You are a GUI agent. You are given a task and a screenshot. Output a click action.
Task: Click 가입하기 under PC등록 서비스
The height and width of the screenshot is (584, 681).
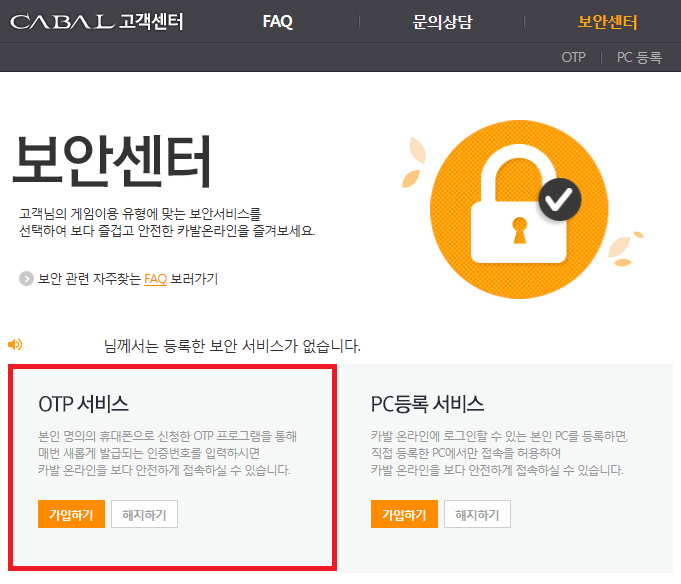pos(404,514)
